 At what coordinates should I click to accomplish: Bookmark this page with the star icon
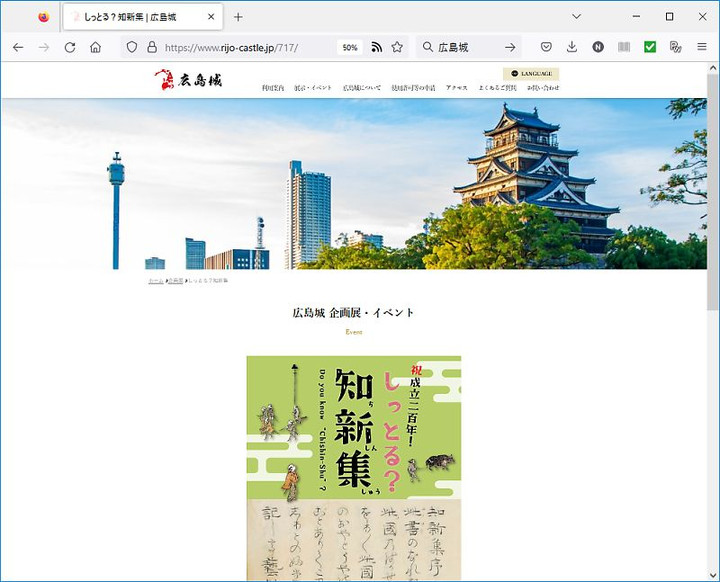point(397,47)
